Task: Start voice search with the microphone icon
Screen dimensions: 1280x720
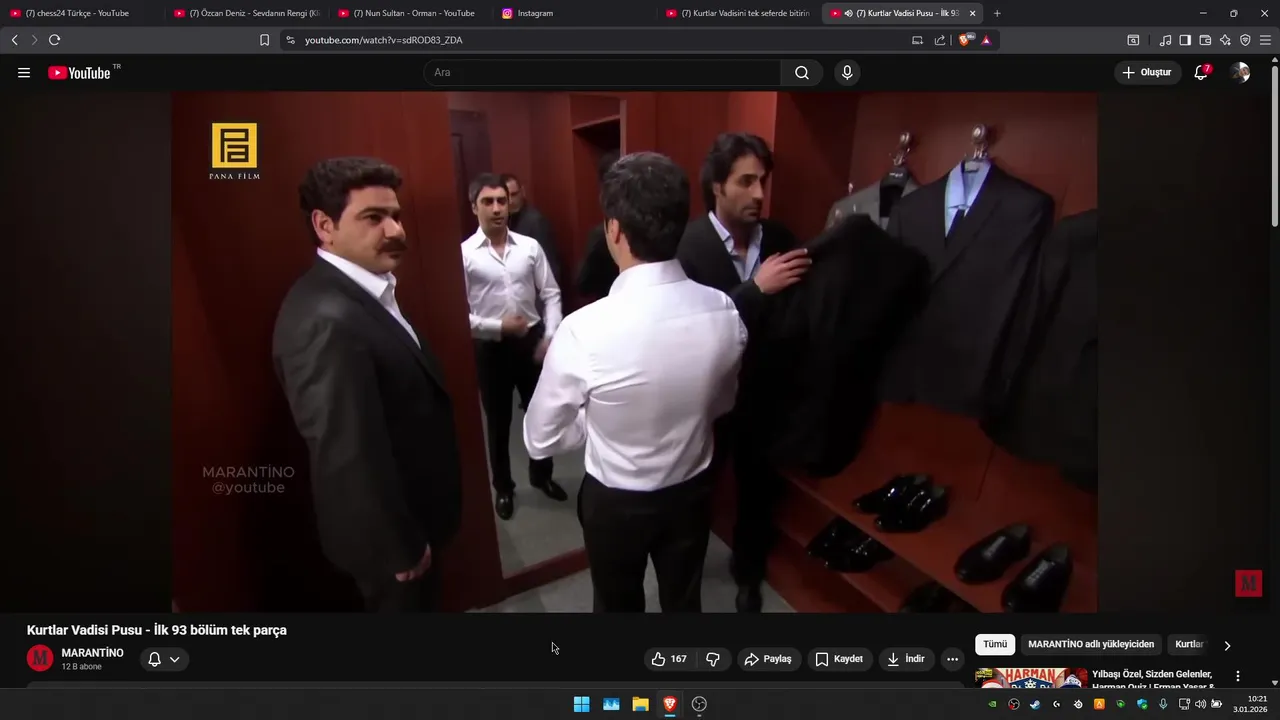Action: (847, 73)
